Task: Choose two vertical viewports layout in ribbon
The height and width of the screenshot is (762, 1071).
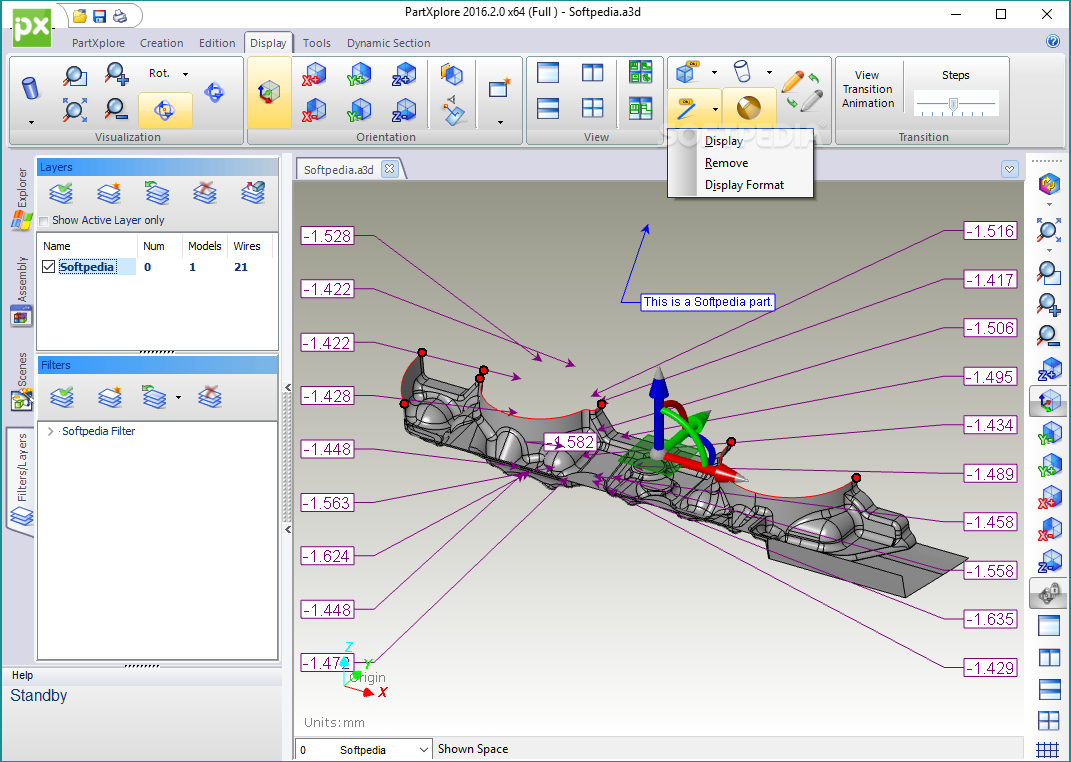Action: [x=592, y=72]
